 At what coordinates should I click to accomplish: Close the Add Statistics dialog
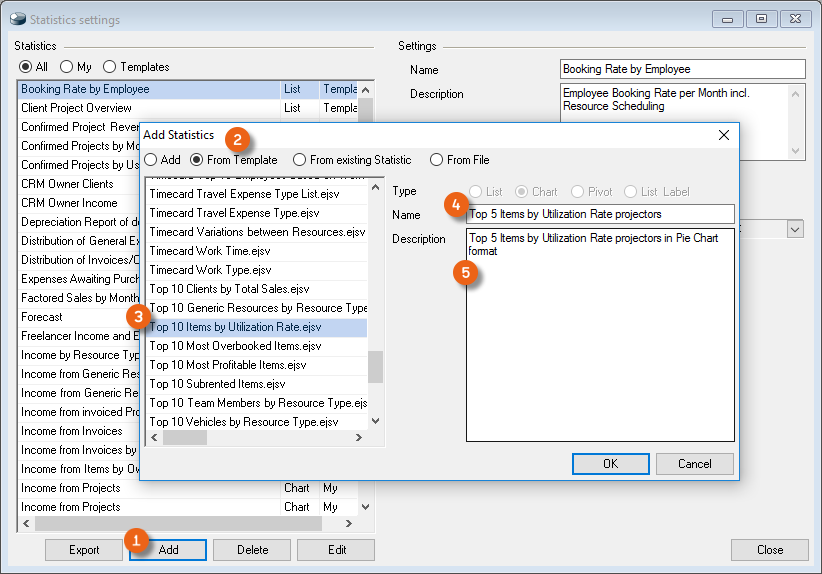pos(724,135)
